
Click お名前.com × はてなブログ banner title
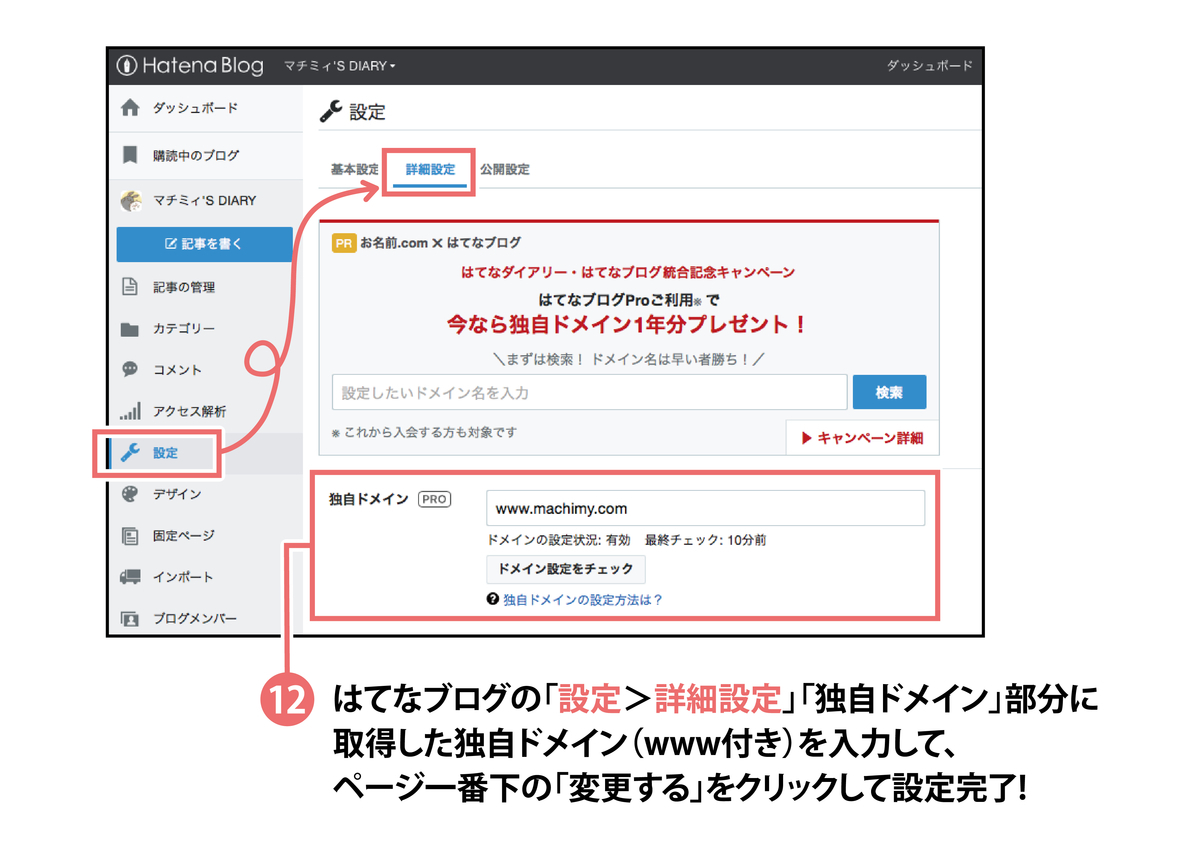point(441,243)
